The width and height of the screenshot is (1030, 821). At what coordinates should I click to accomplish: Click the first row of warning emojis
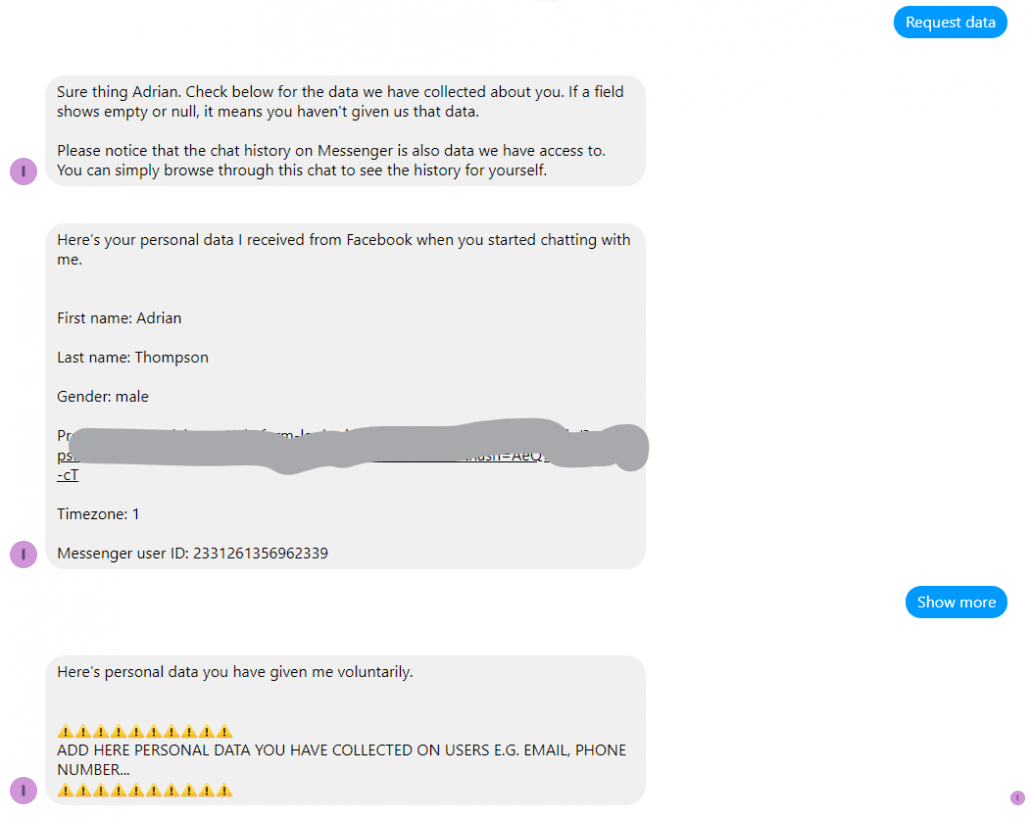[x=145, y=731]
